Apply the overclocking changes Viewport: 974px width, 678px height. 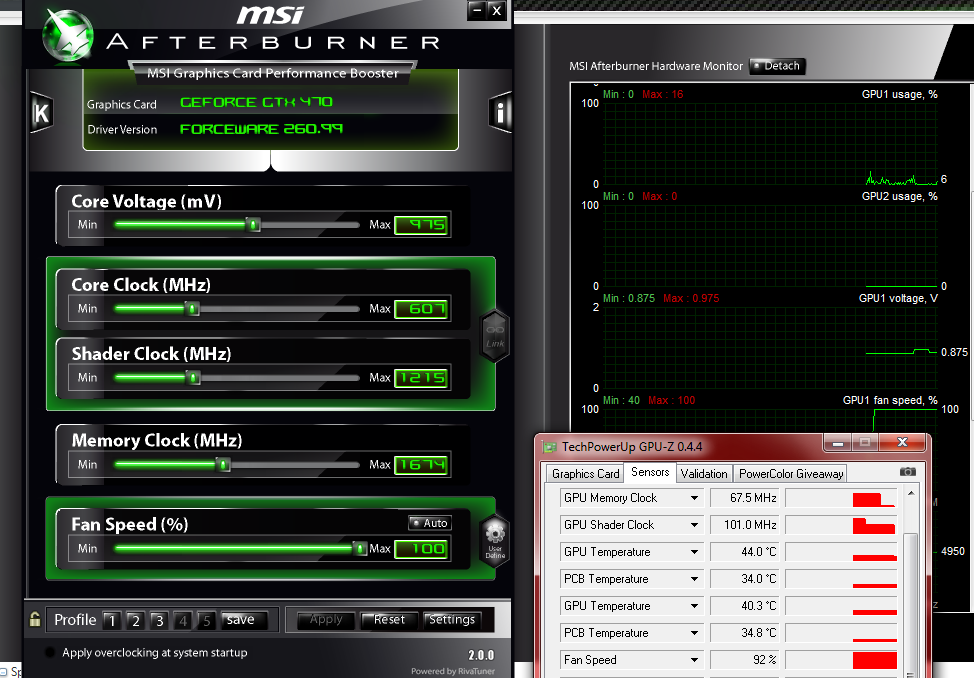pyautogui.click(x=325, y=620)
